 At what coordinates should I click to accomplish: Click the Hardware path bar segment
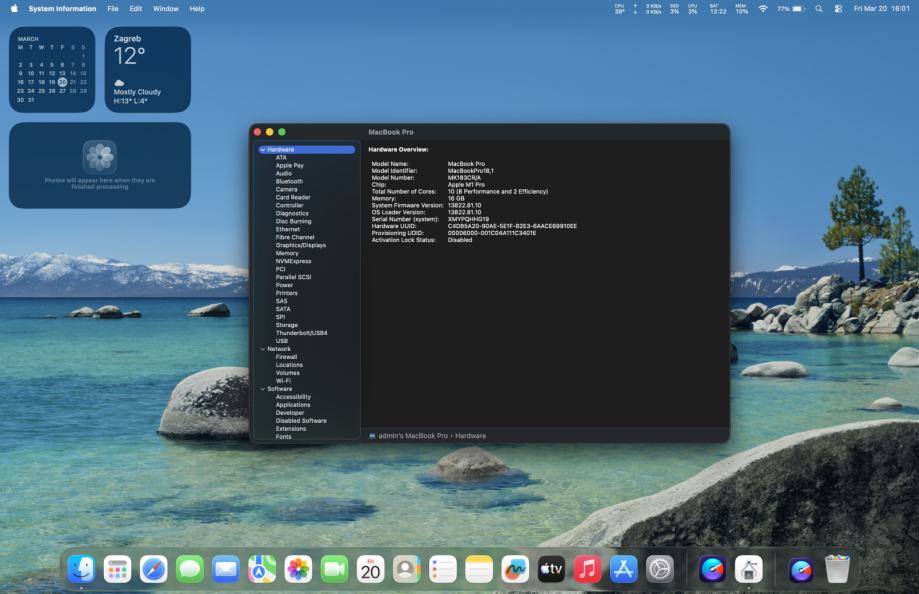pyautogui.click(x=471, y=436)
